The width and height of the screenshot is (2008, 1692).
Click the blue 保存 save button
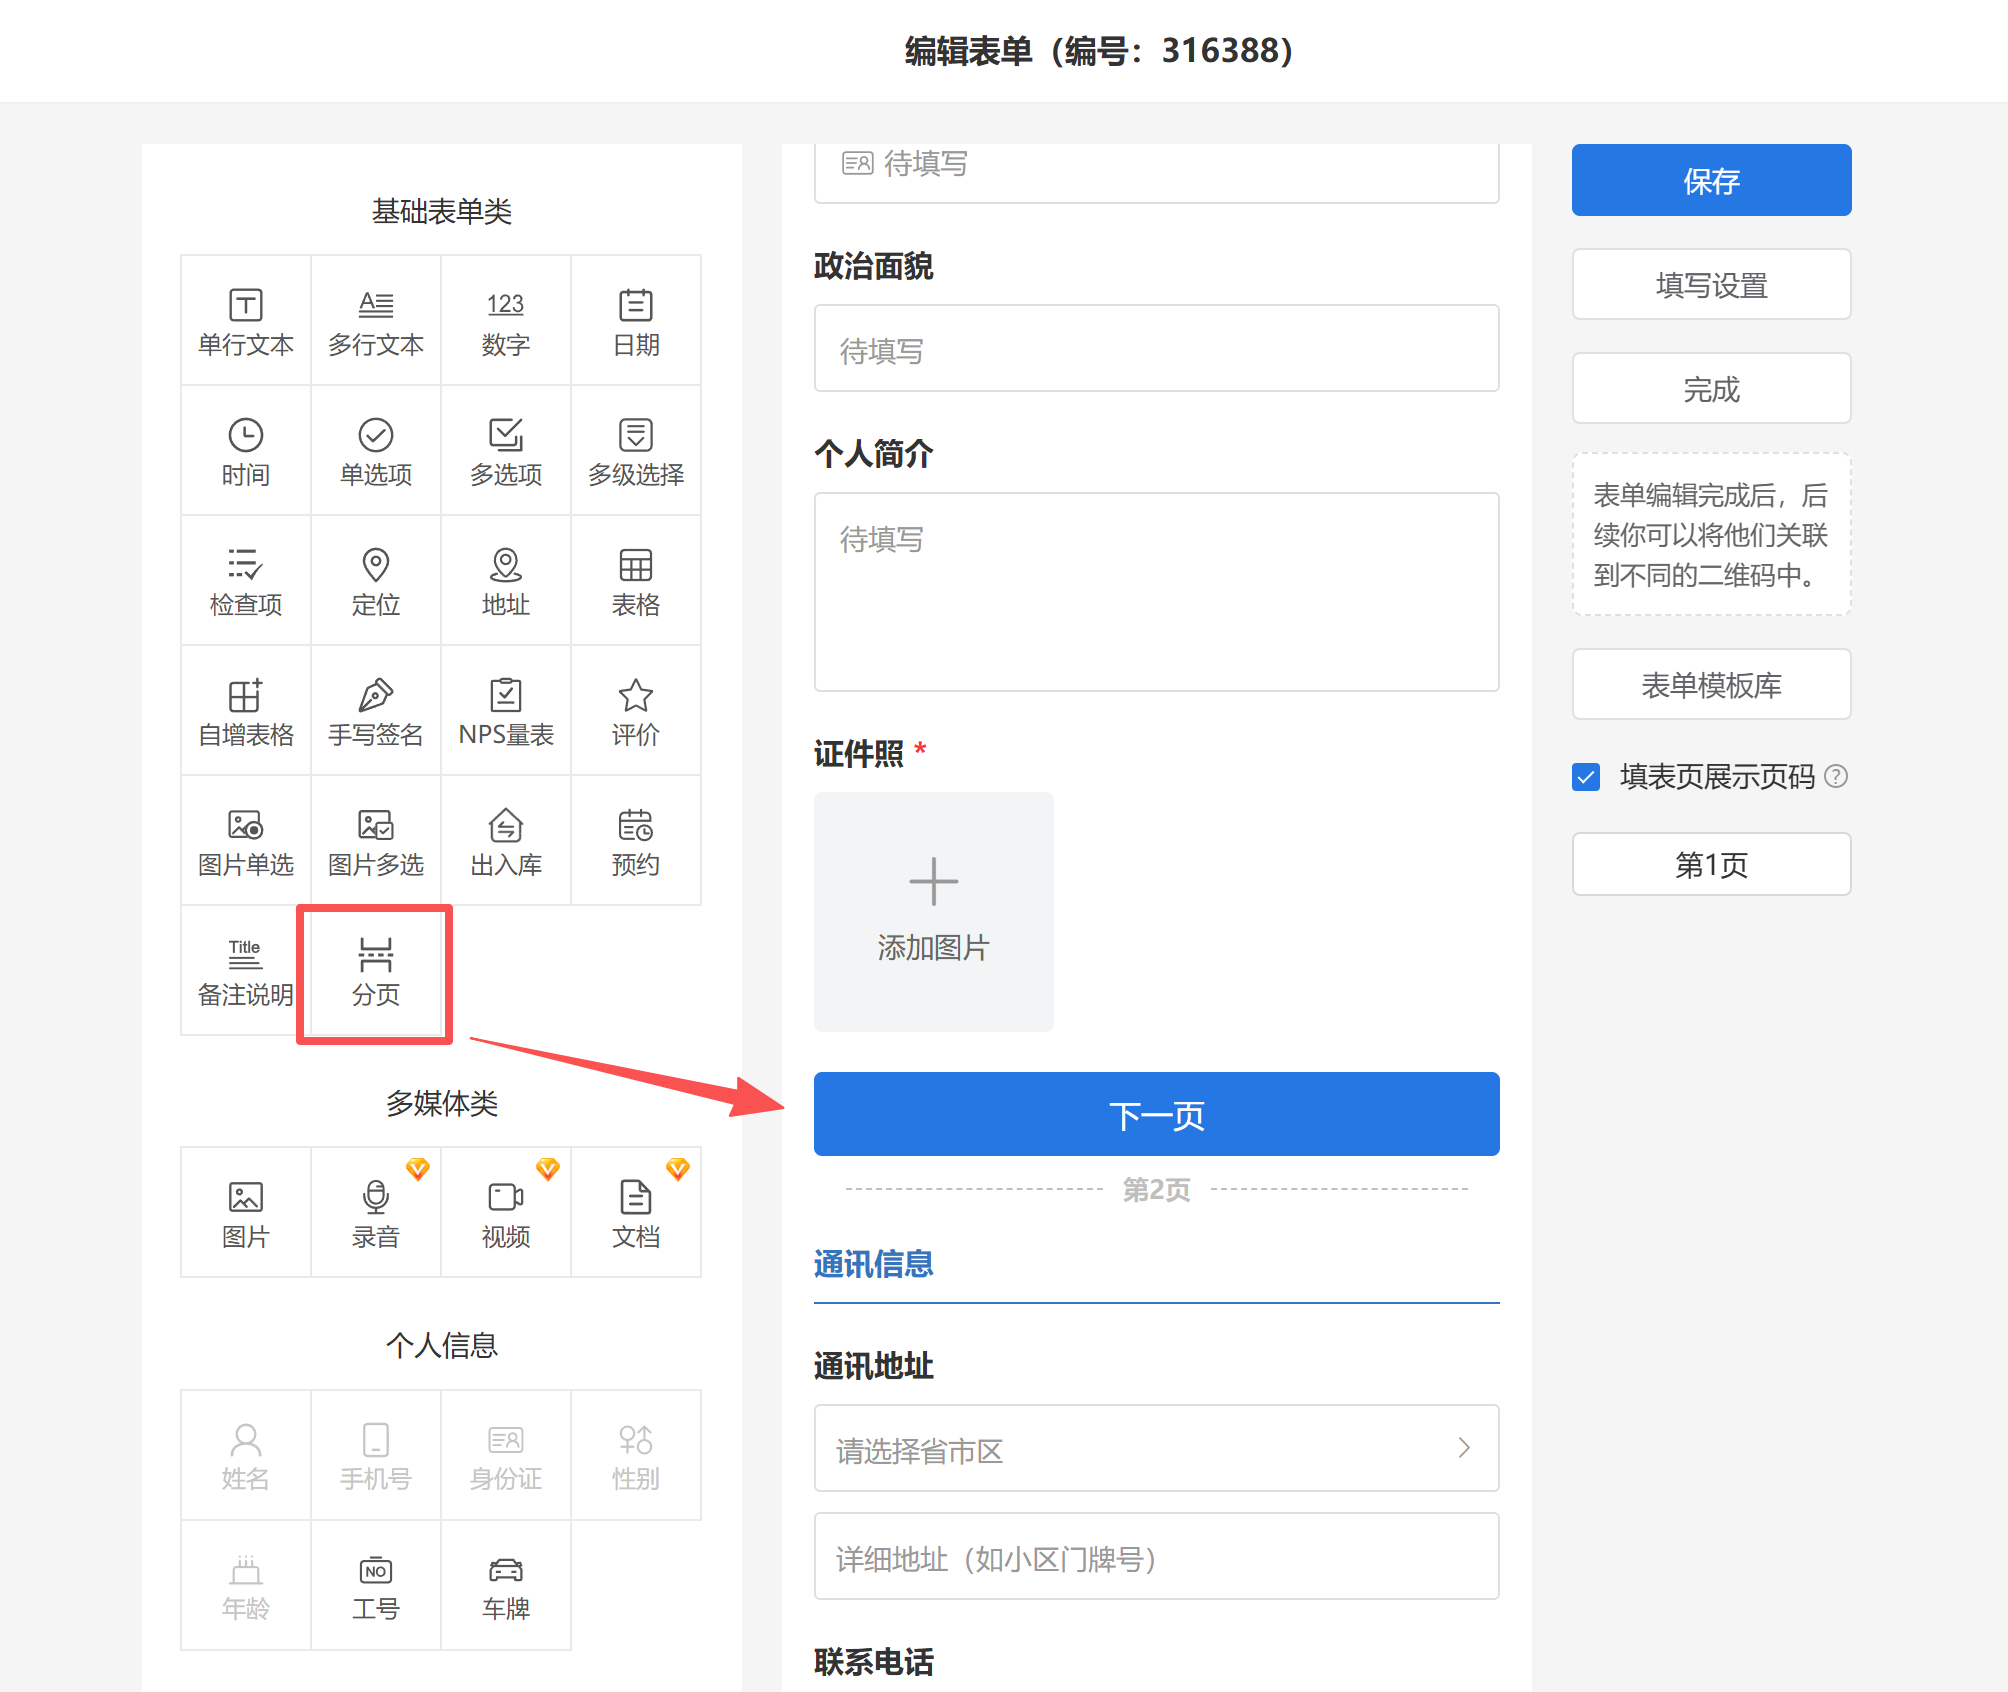(1711, 180)
